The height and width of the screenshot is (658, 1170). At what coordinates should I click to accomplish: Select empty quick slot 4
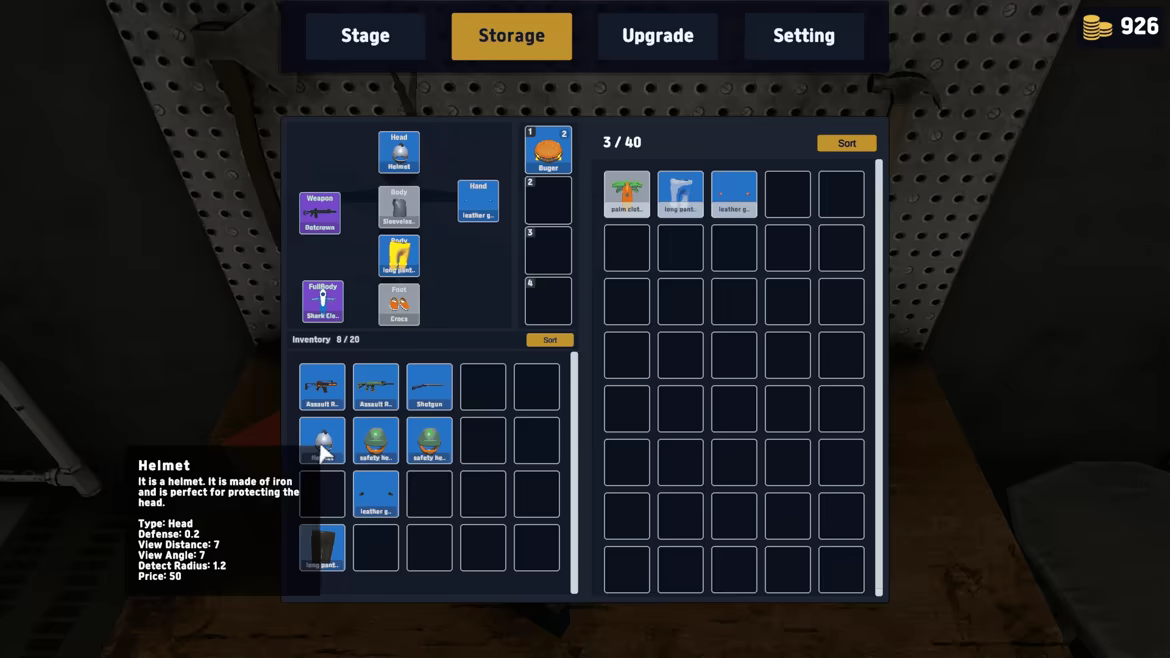[x=548, y=301]
